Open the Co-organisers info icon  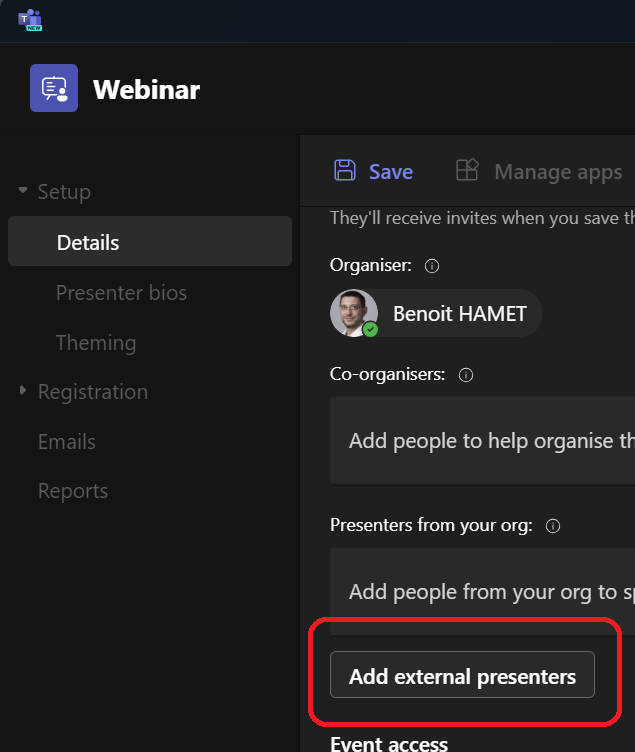point(466,375)
